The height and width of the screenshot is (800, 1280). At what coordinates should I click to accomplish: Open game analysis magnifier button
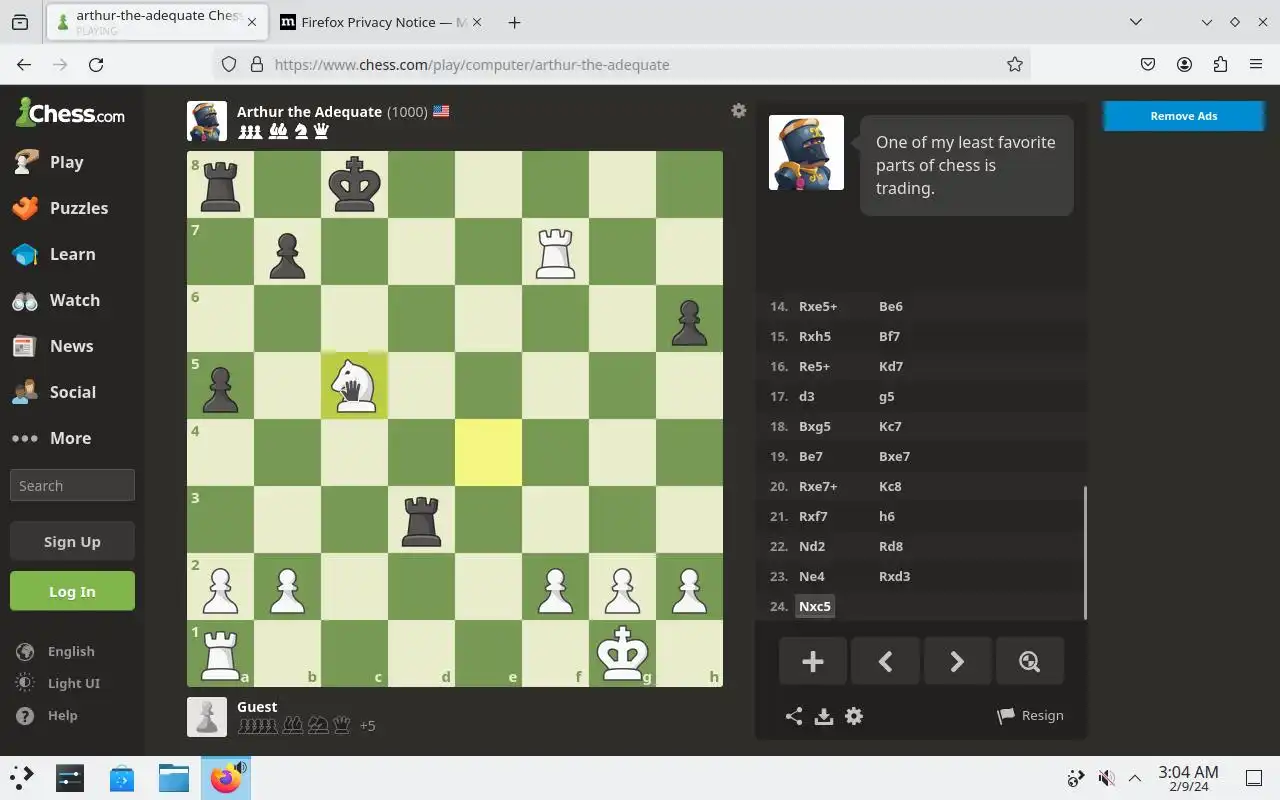pos(1029,661)
